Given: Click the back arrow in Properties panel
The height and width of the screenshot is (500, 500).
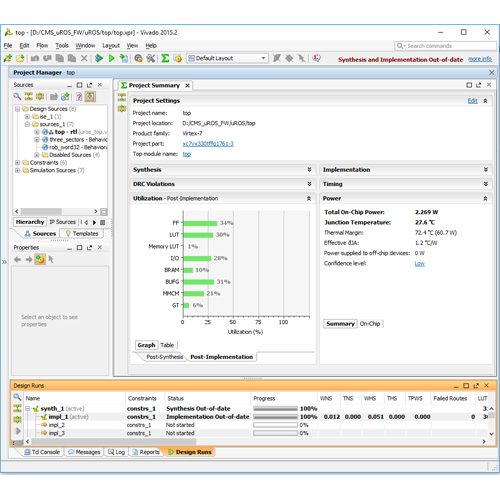Looking at the screenshot, I should click(x=18, y=259).
